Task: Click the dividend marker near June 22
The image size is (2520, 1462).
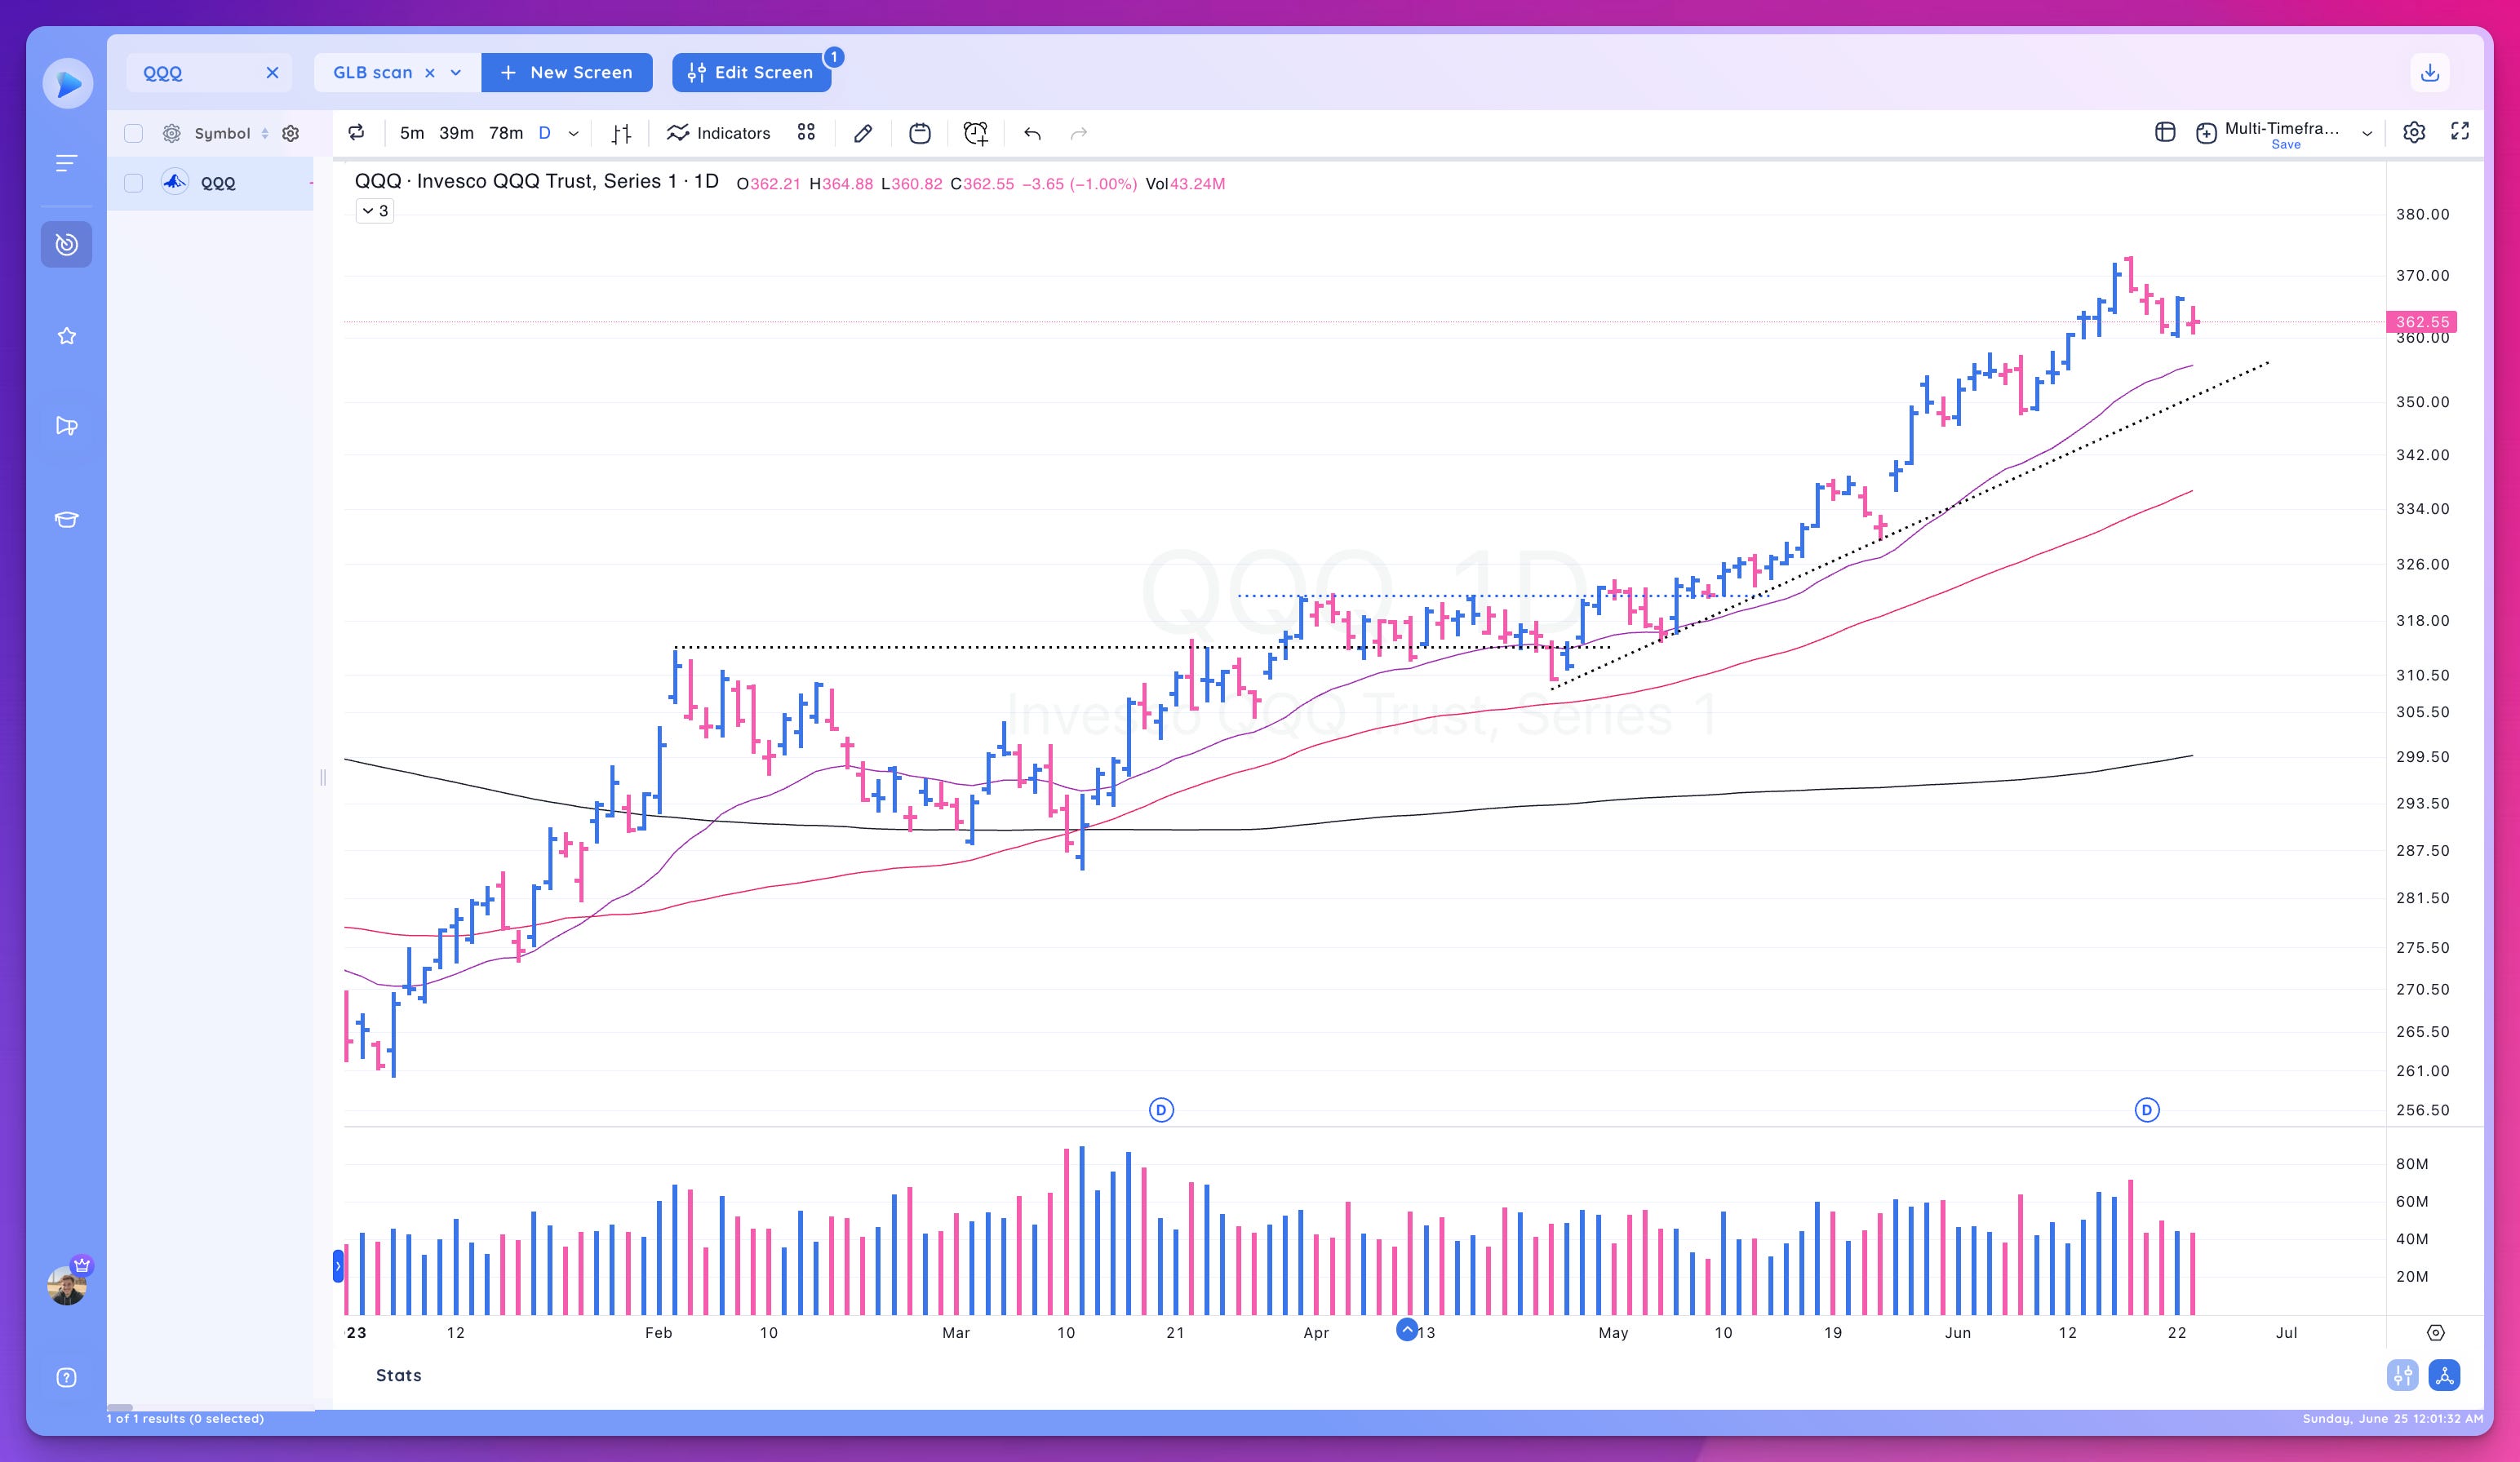Action: 2147,1110
